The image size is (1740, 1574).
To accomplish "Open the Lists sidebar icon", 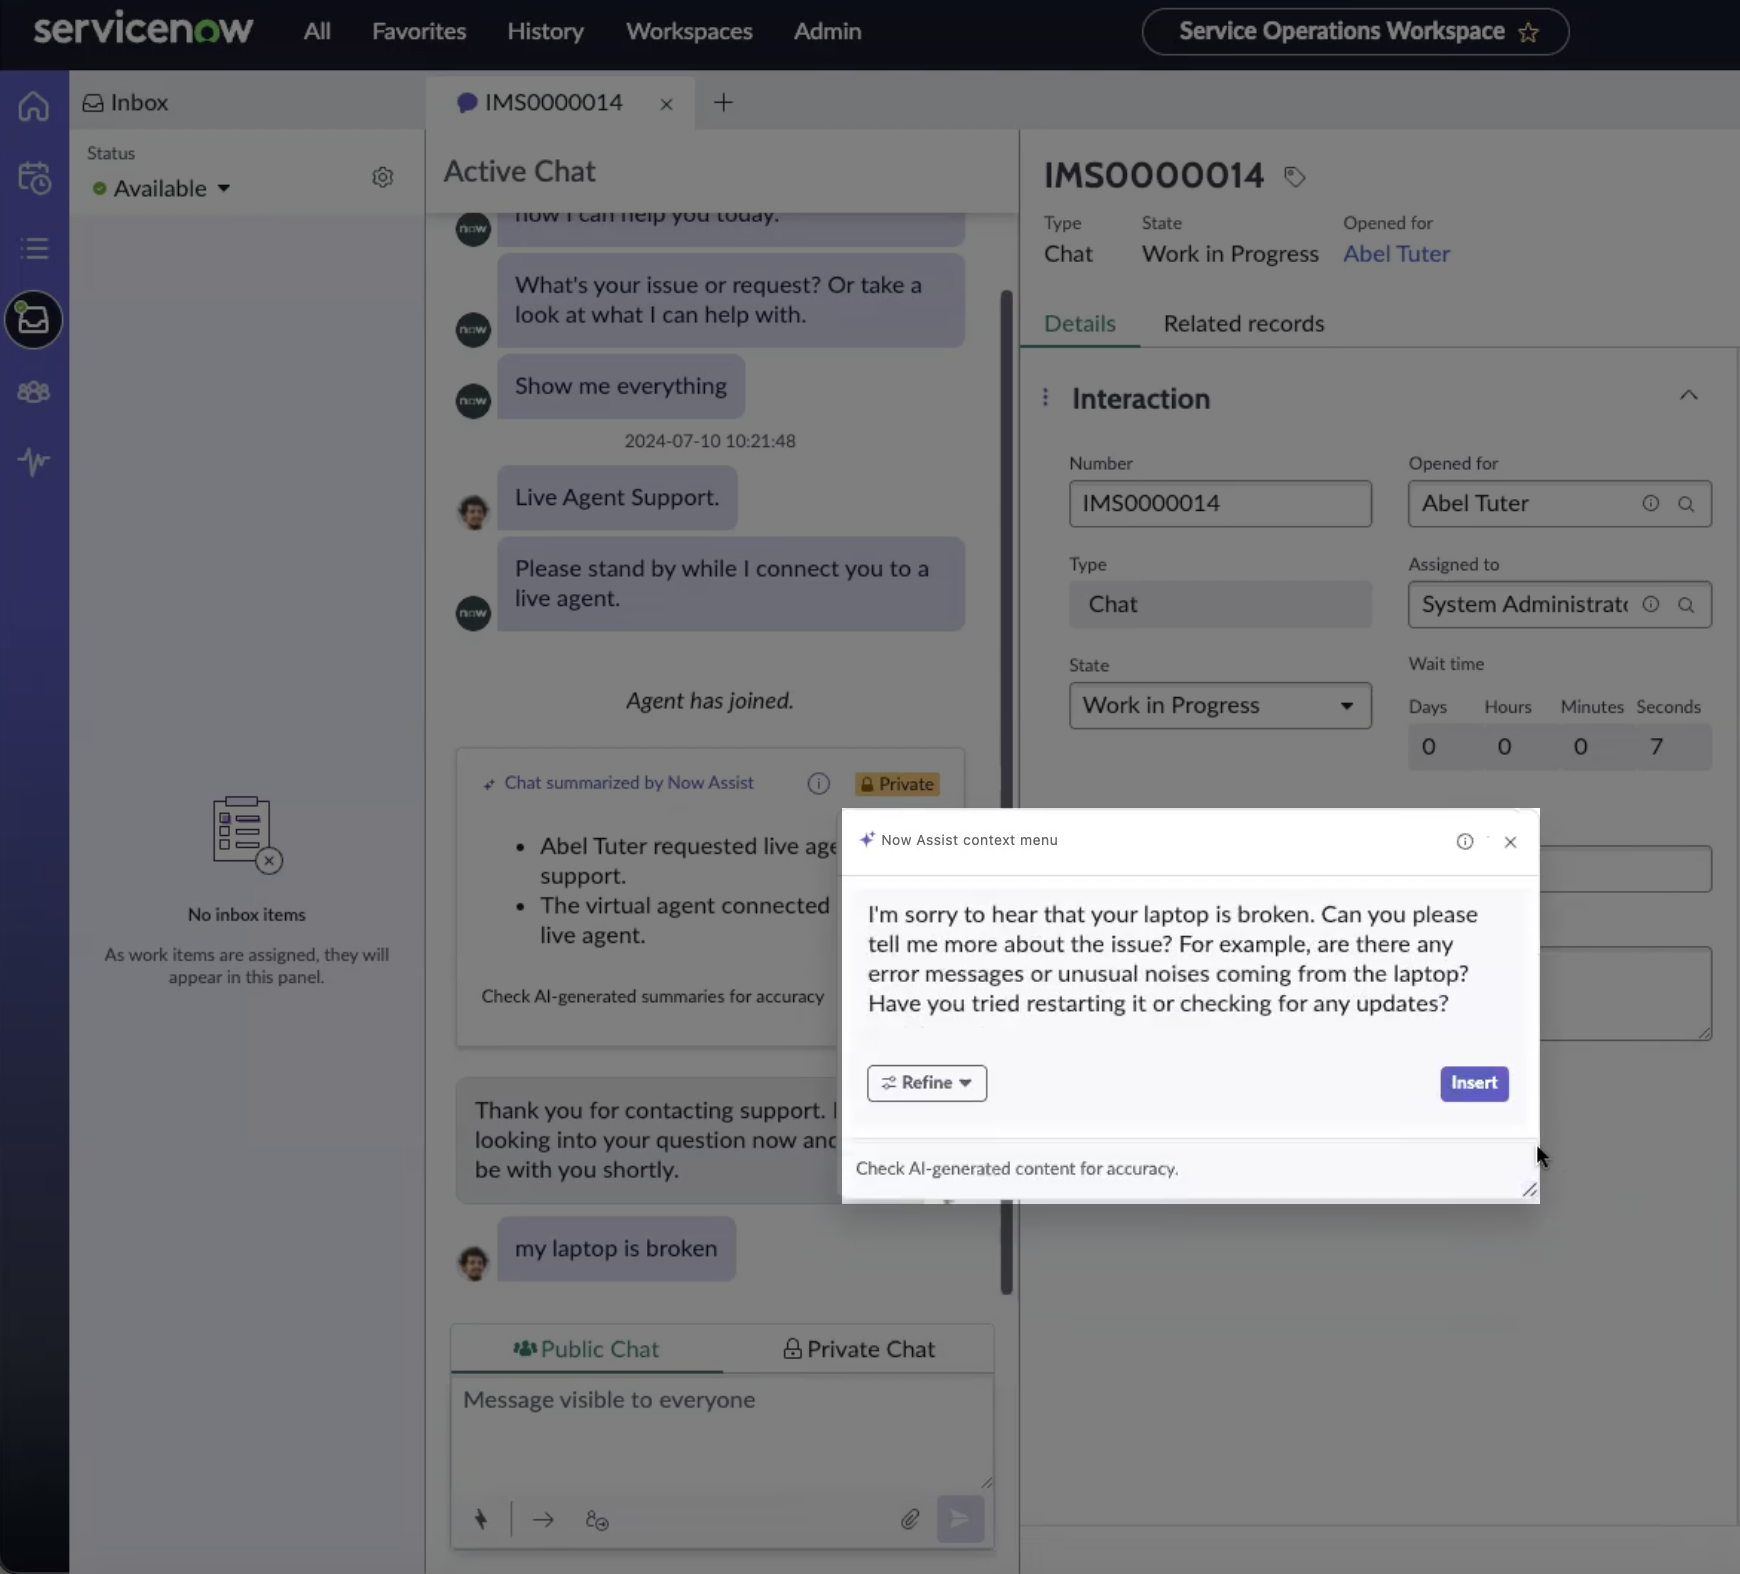I will click(x=34, y=248).
